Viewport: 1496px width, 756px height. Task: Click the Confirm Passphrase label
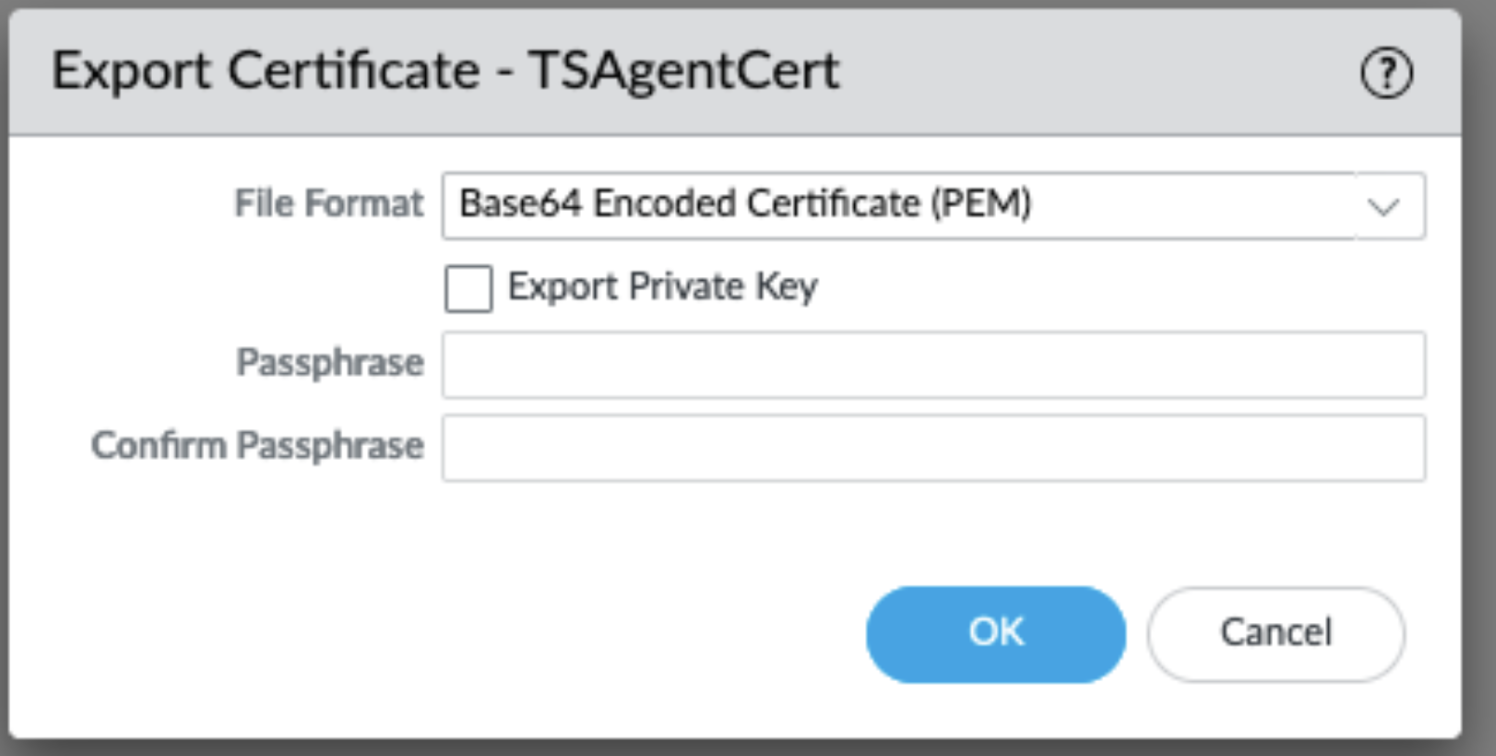point(257,446)
